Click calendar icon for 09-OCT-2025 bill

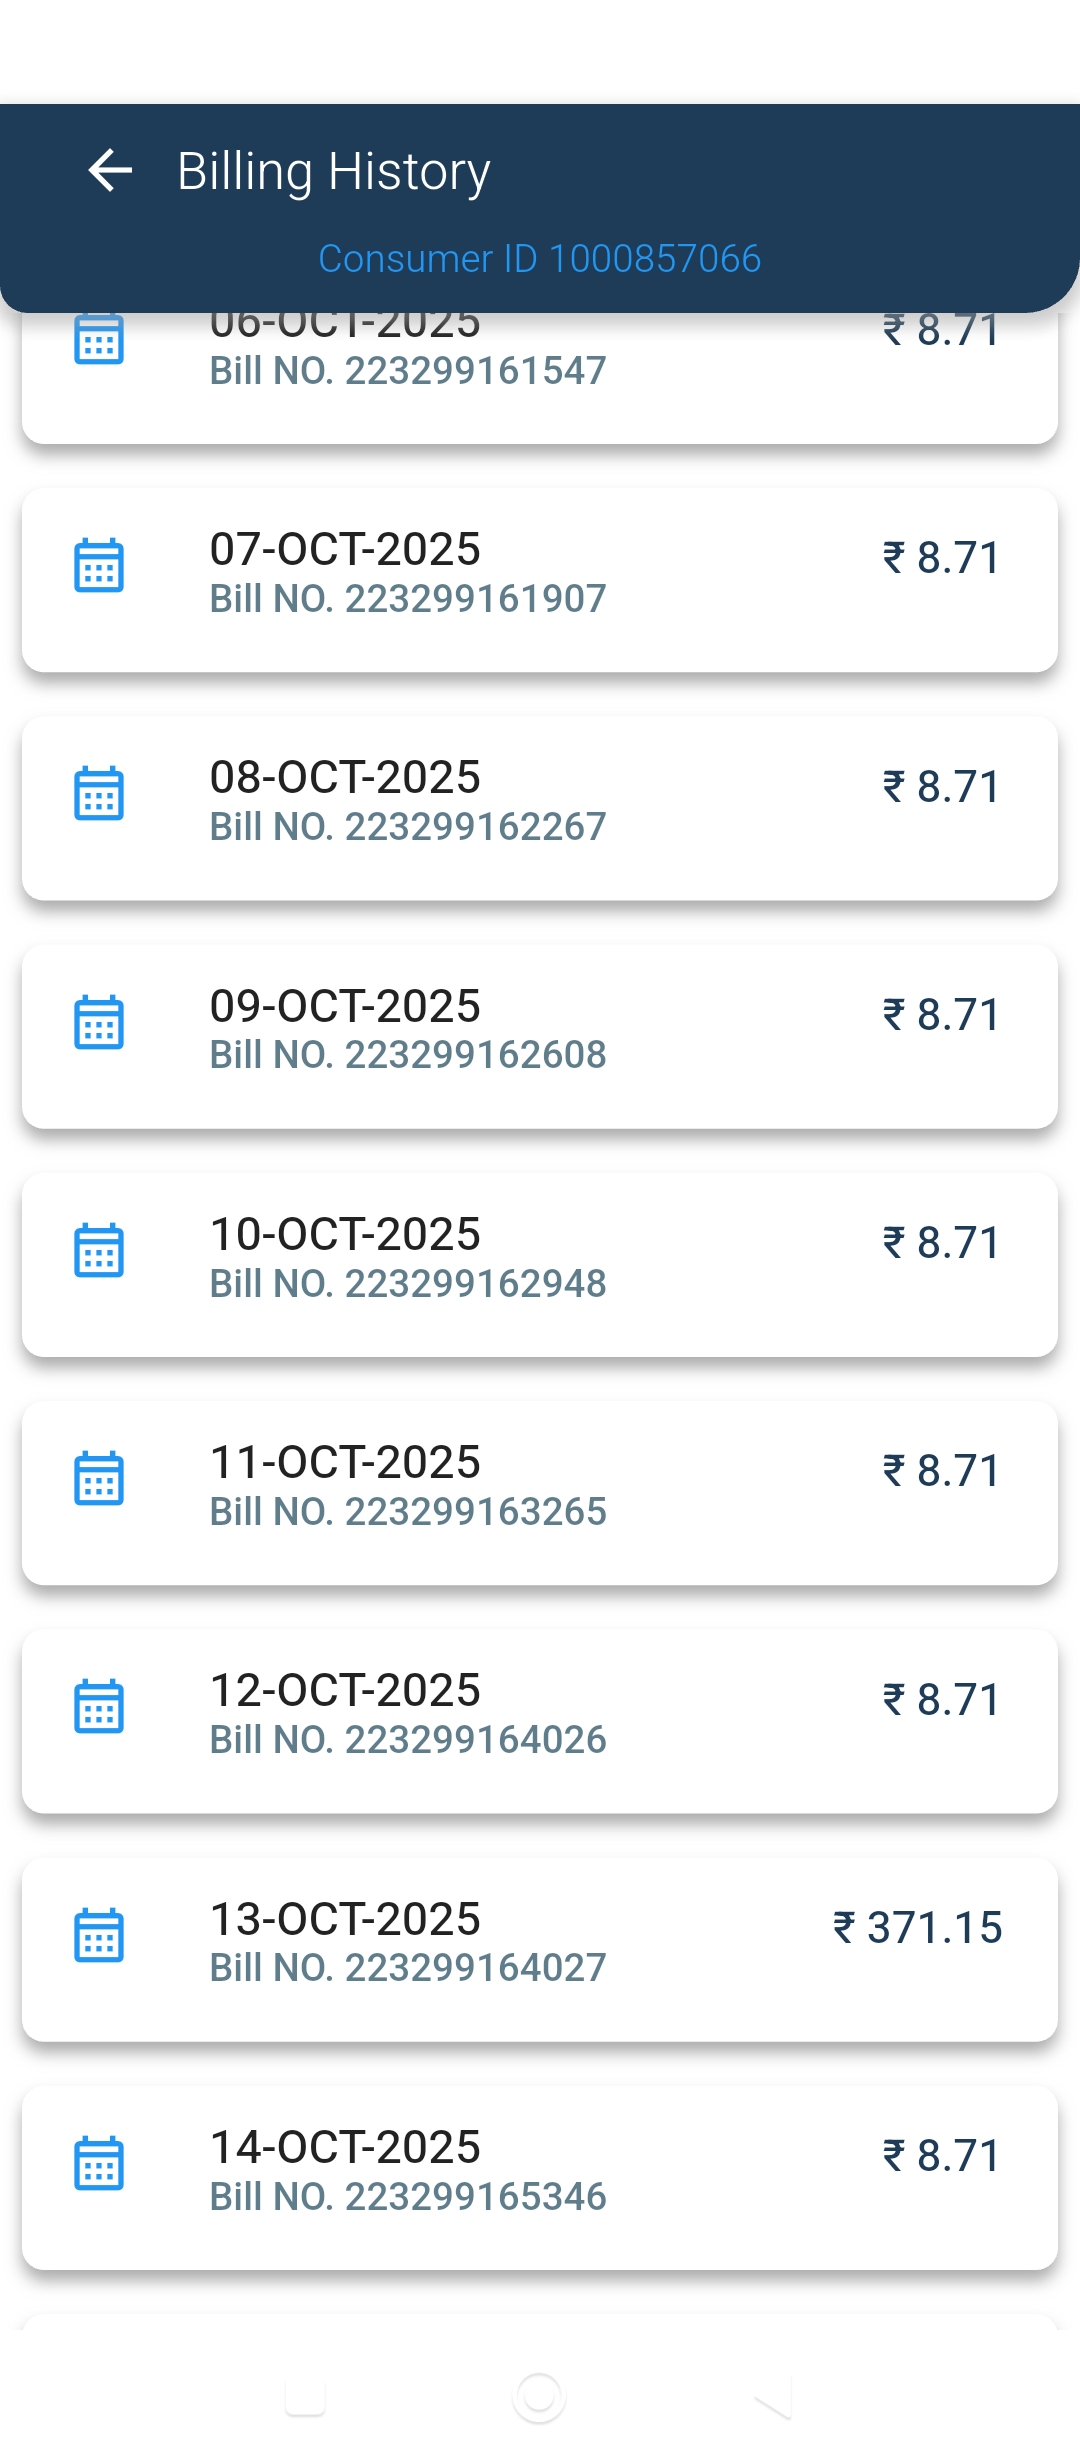(x=99, y=1022)
